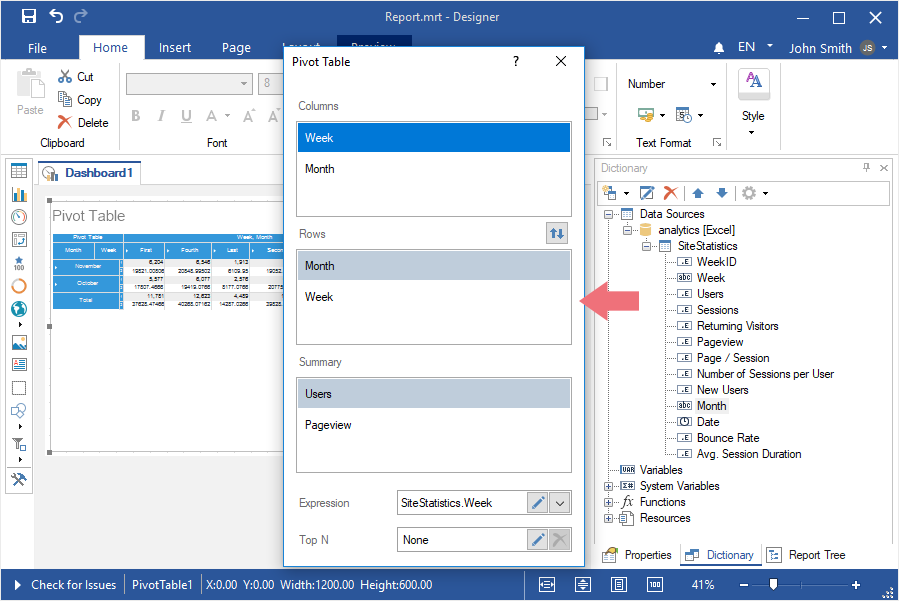Click the move up arrow in Dictionary
The height and width of the screenshot is (601, 899).
pos(698,193)
